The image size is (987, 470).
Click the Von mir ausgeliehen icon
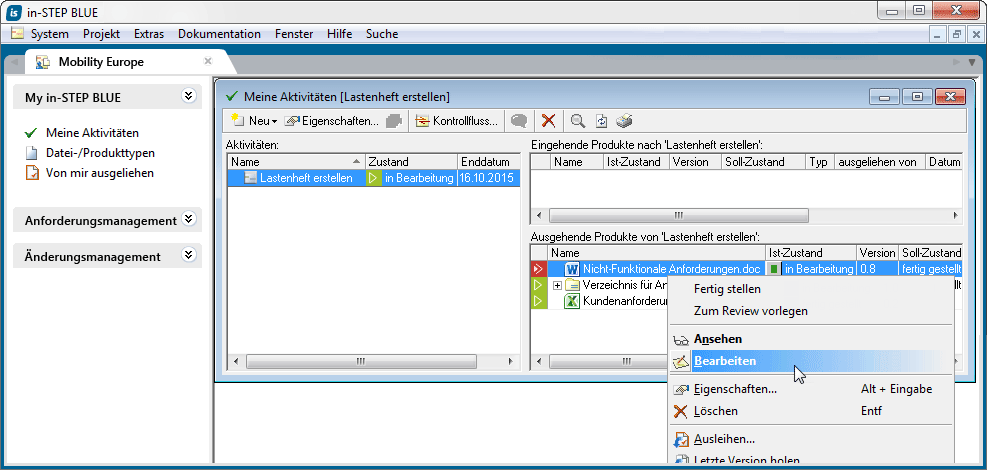(31, 173)
